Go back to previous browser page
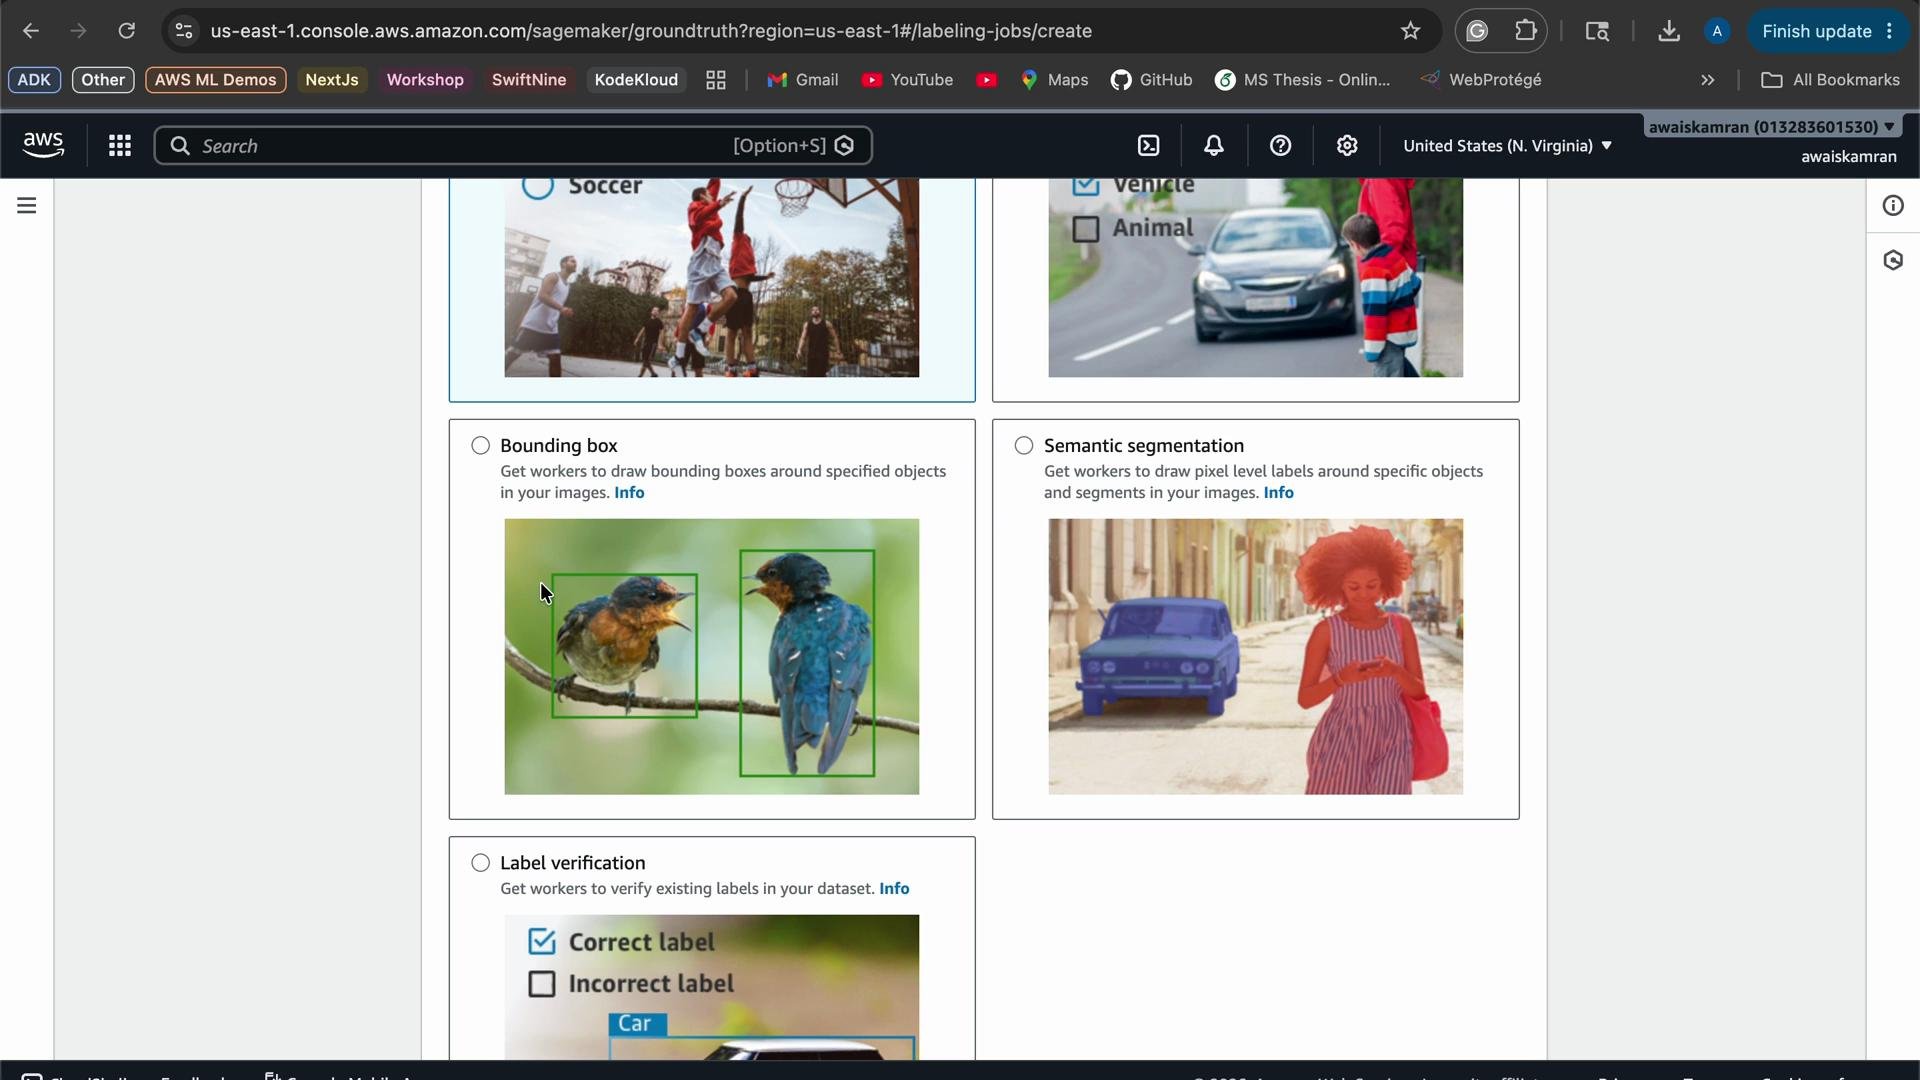 [x=31, y=31]
